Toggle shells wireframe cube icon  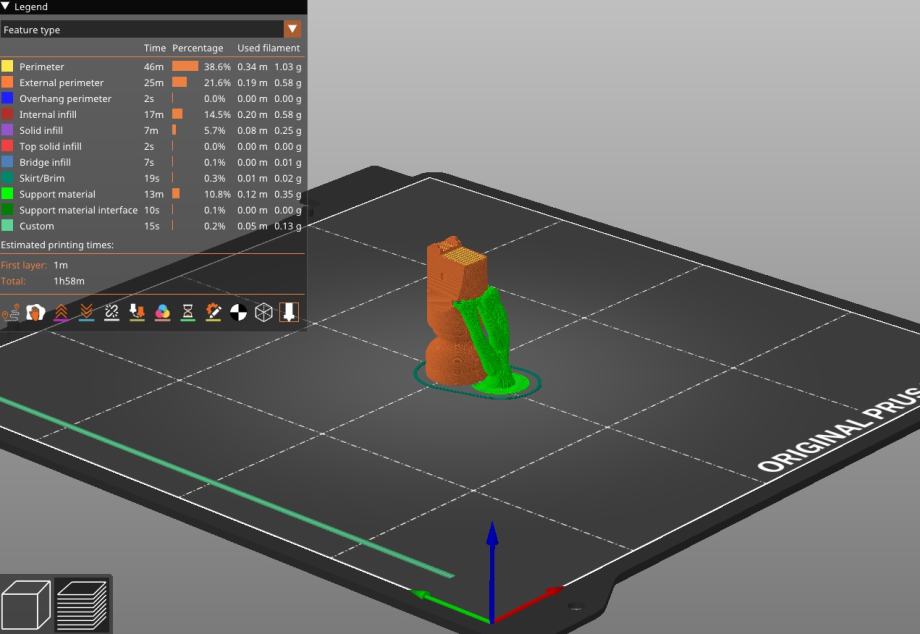pyautogui.click(x=264, y=313)
